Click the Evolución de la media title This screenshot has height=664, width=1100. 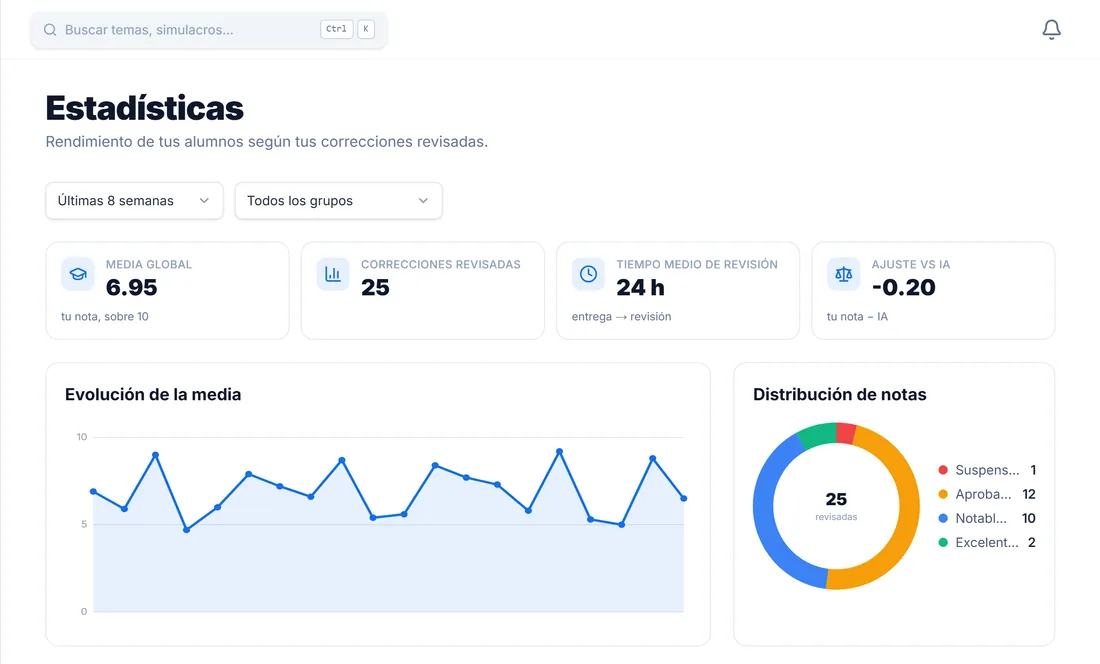click(153, 394)
